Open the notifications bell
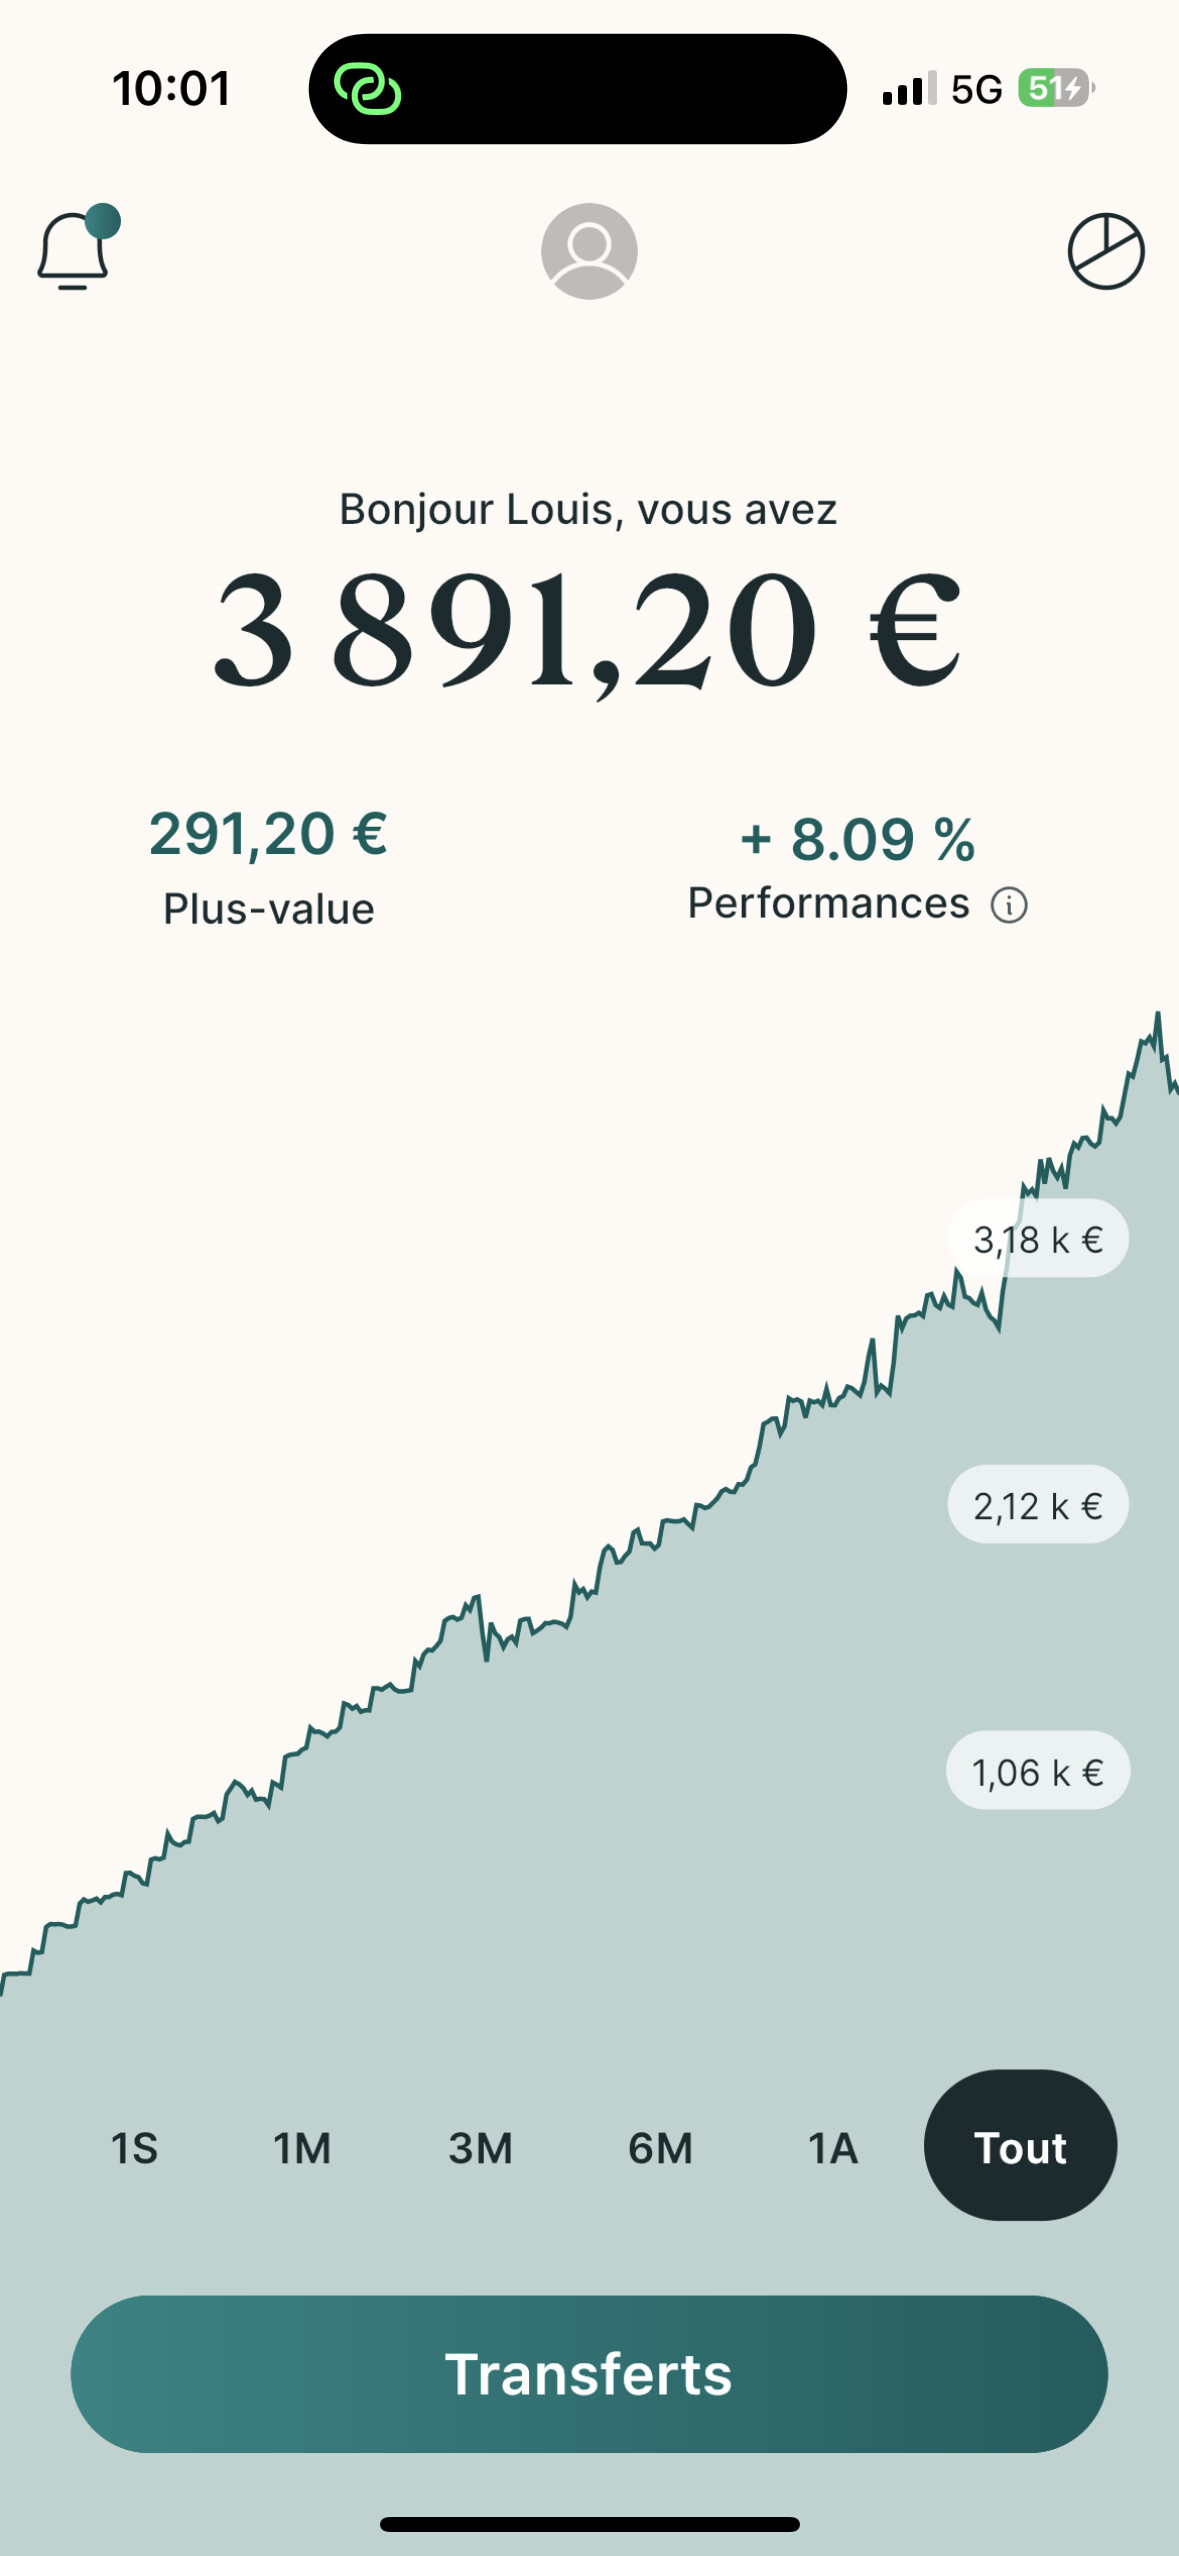The width and height of the screenshot is (1179, 2556). [74, 250]
